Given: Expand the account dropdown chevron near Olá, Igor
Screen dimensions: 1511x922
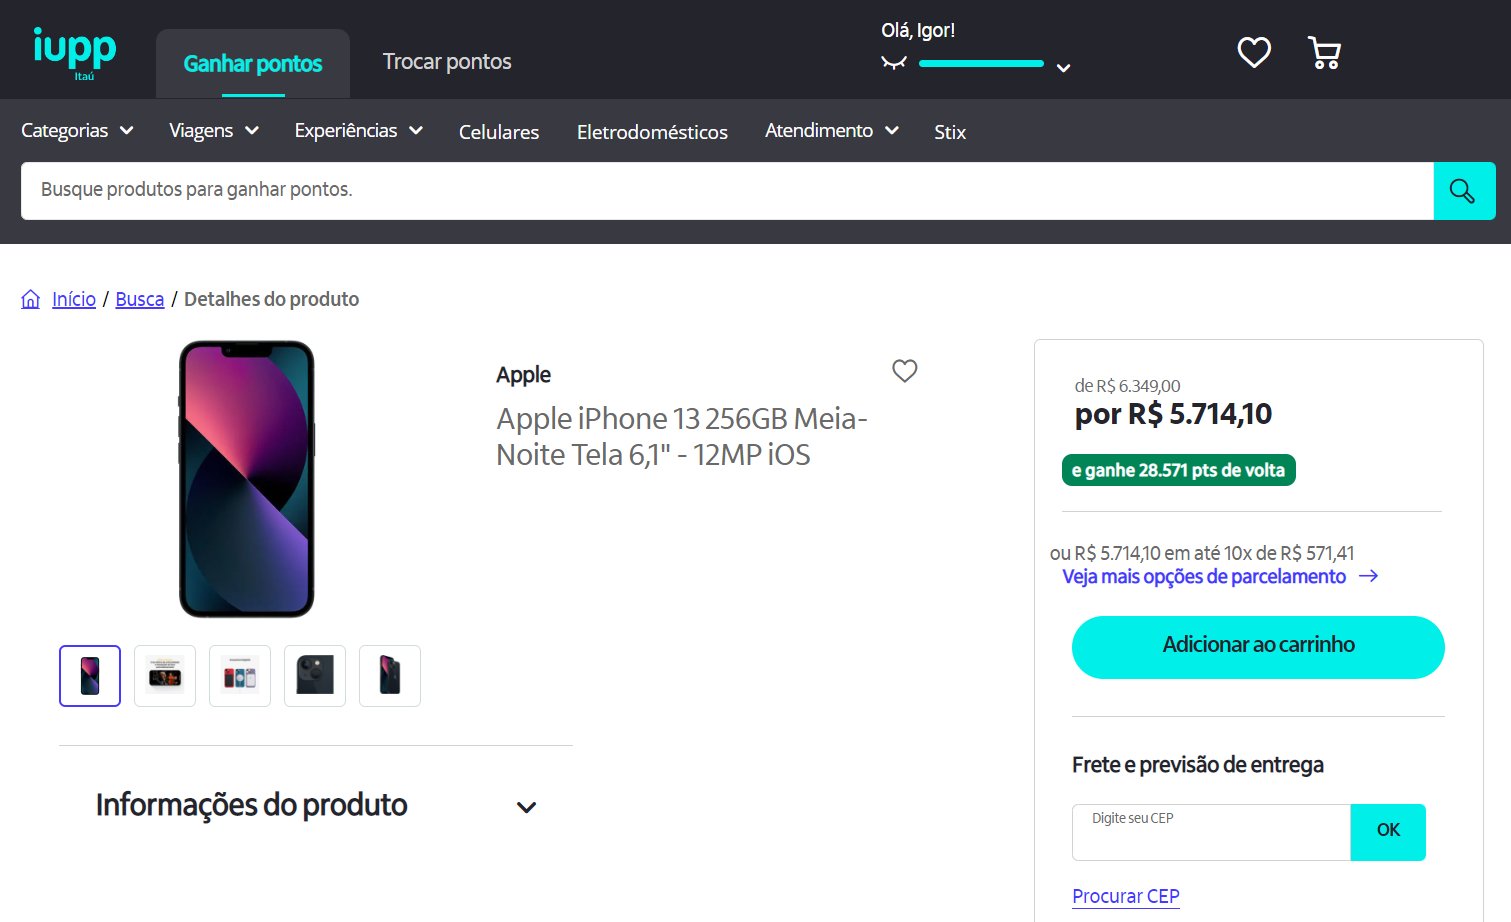Looking at the screenshot, I should point(1064,67).
